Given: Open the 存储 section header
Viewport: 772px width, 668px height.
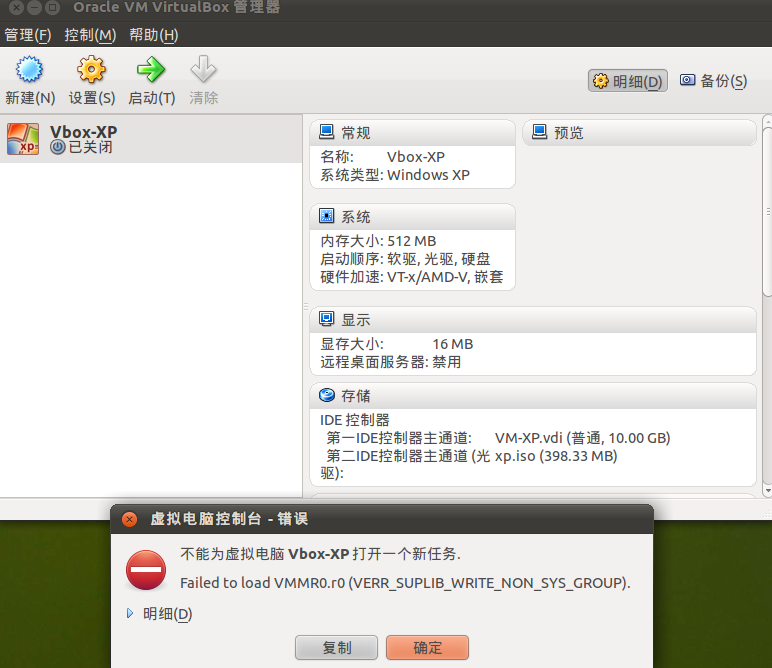Looking at the screenshot, I should tap(533, 396).
